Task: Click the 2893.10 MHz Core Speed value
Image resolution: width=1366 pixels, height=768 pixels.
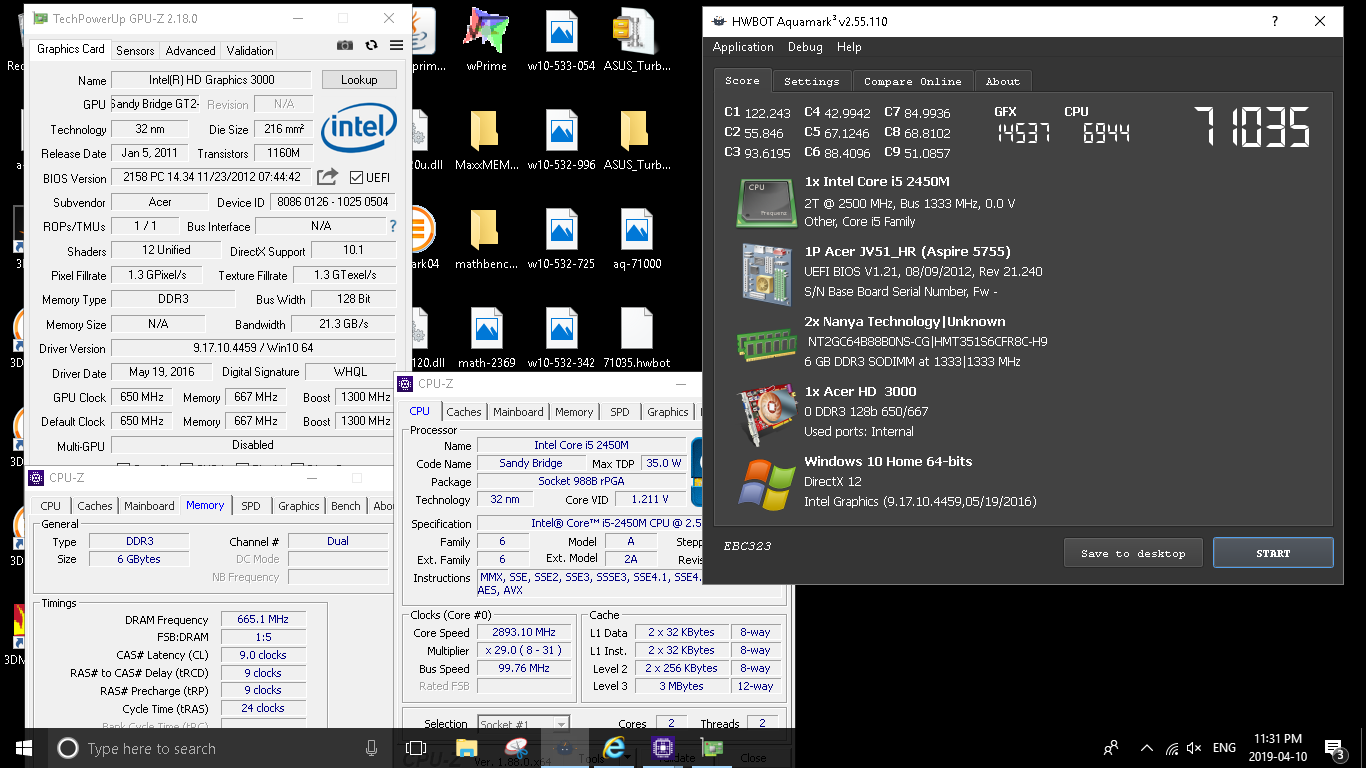Action: pos(524,633)
